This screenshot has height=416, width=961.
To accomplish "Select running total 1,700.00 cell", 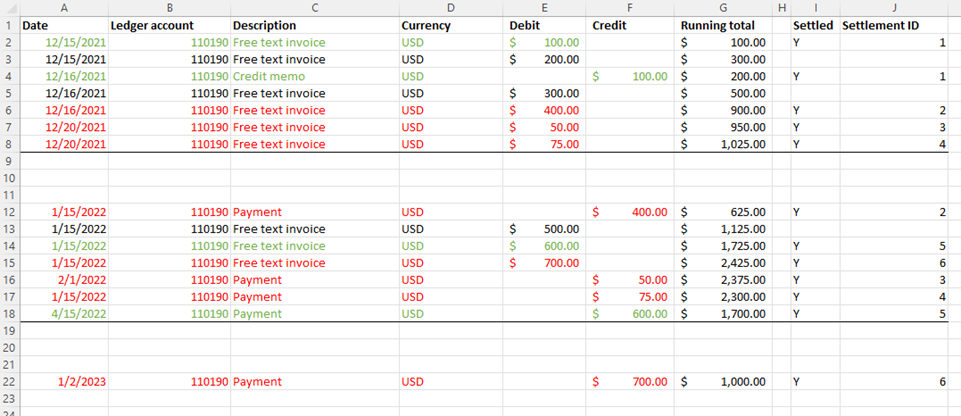I will 723,314.
